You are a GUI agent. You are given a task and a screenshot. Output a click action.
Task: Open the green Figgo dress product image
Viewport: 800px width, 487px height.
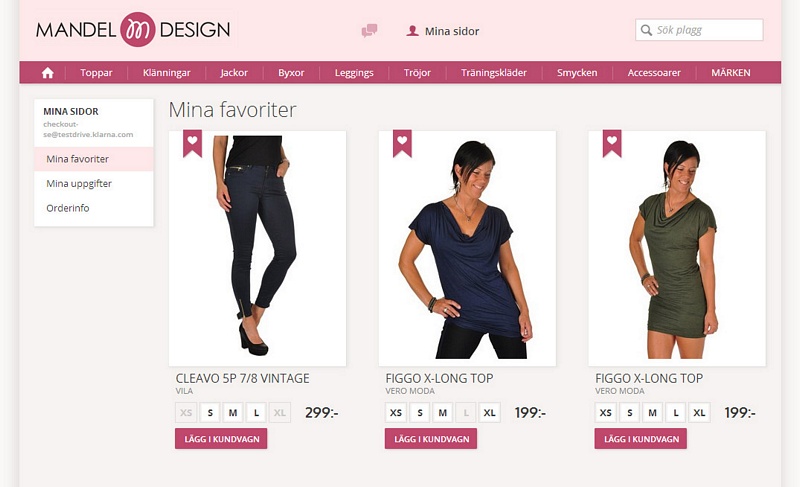[x=677, y=248]
